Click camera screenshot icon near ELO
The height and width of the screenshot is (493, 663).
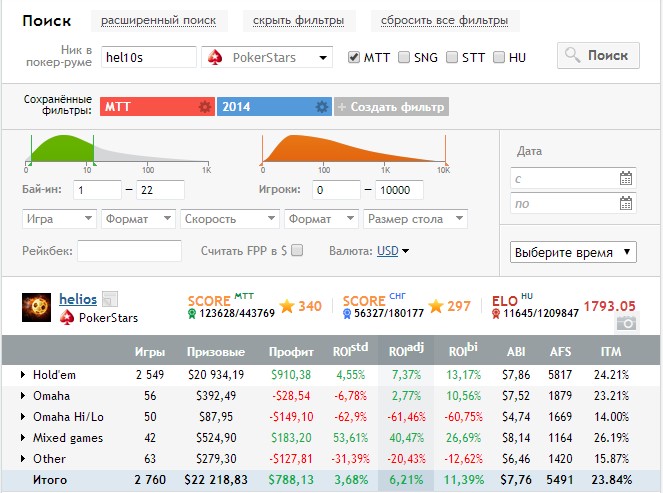(626, 323)
